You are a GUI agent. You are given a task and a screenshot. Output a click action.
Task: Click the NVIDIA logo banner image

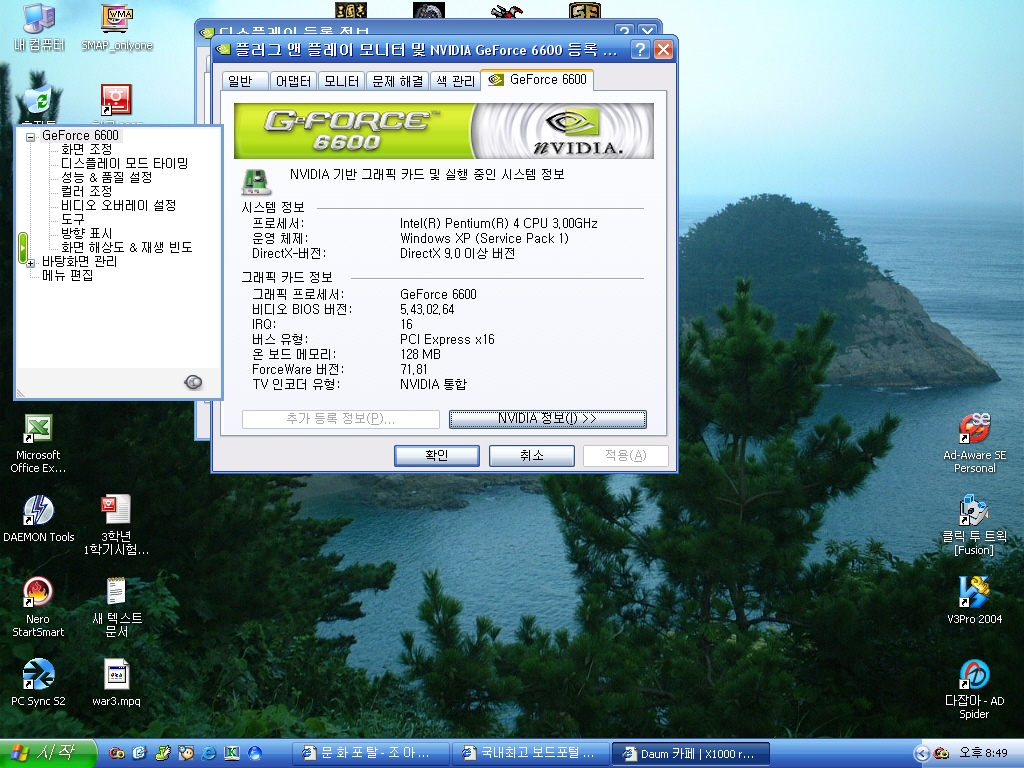coord(443,131)
